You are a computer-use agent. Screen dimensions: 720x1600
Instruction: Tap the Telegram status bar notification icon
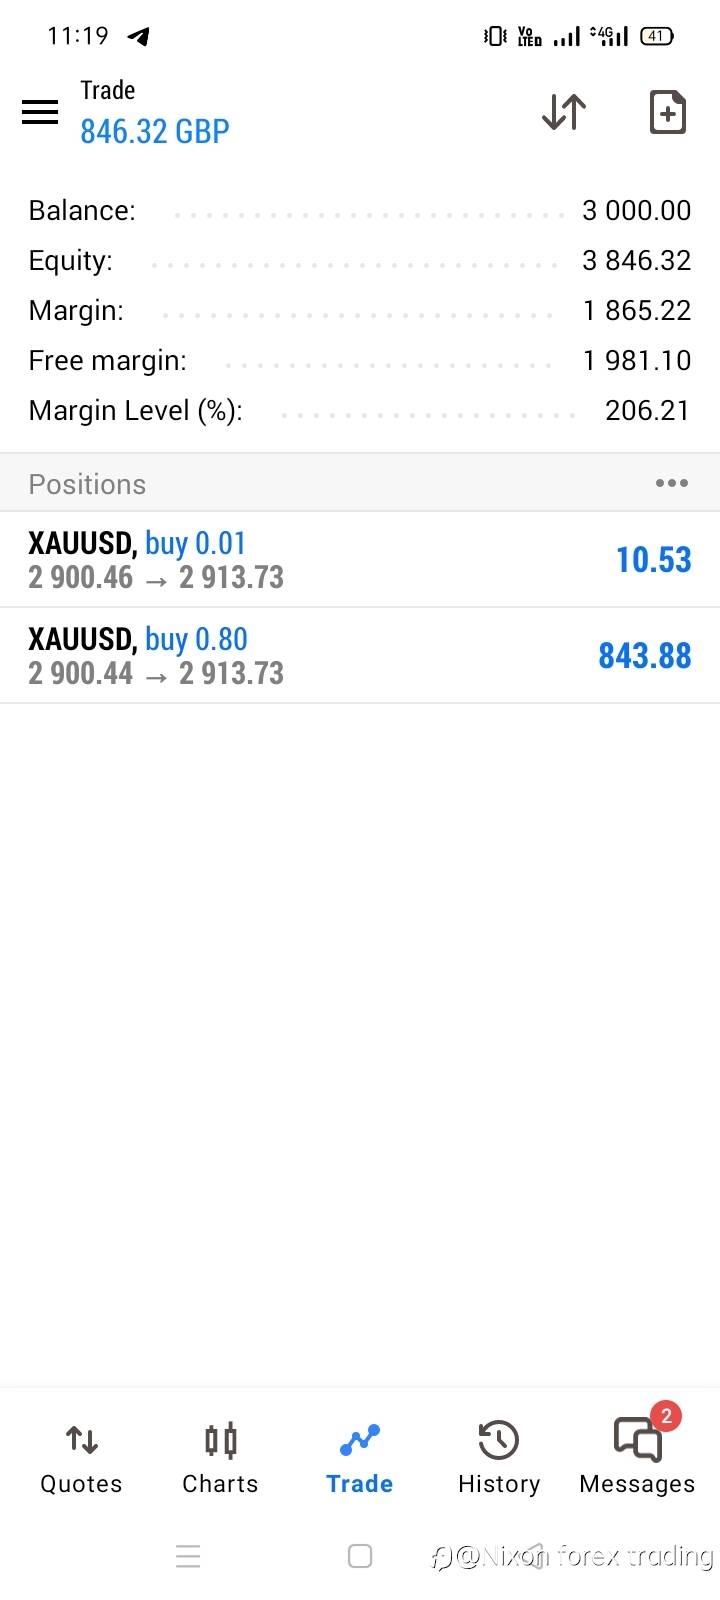[x=139, y=37]
